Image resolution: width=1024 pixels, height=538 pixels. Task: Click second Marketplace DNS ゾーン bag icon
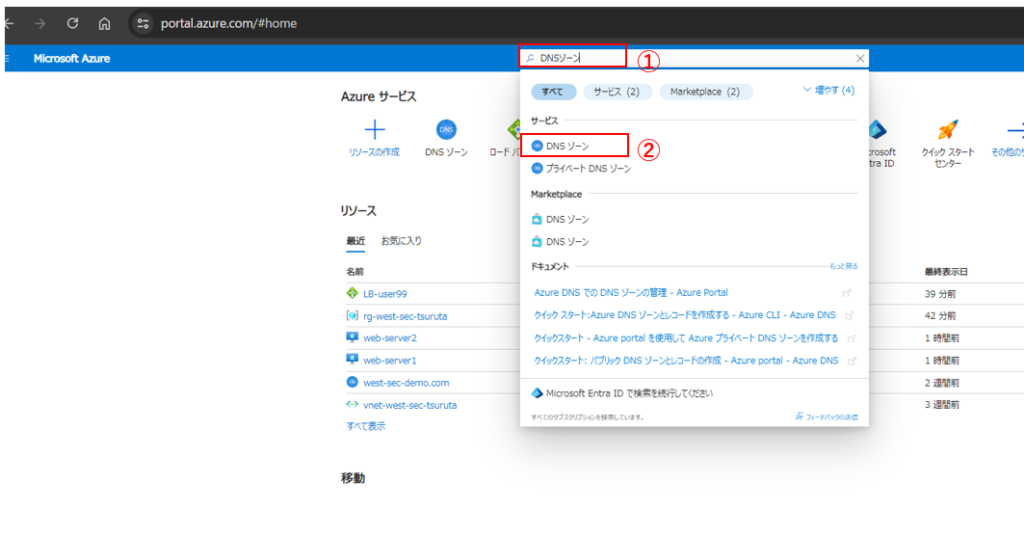click(x=537, y=242)
